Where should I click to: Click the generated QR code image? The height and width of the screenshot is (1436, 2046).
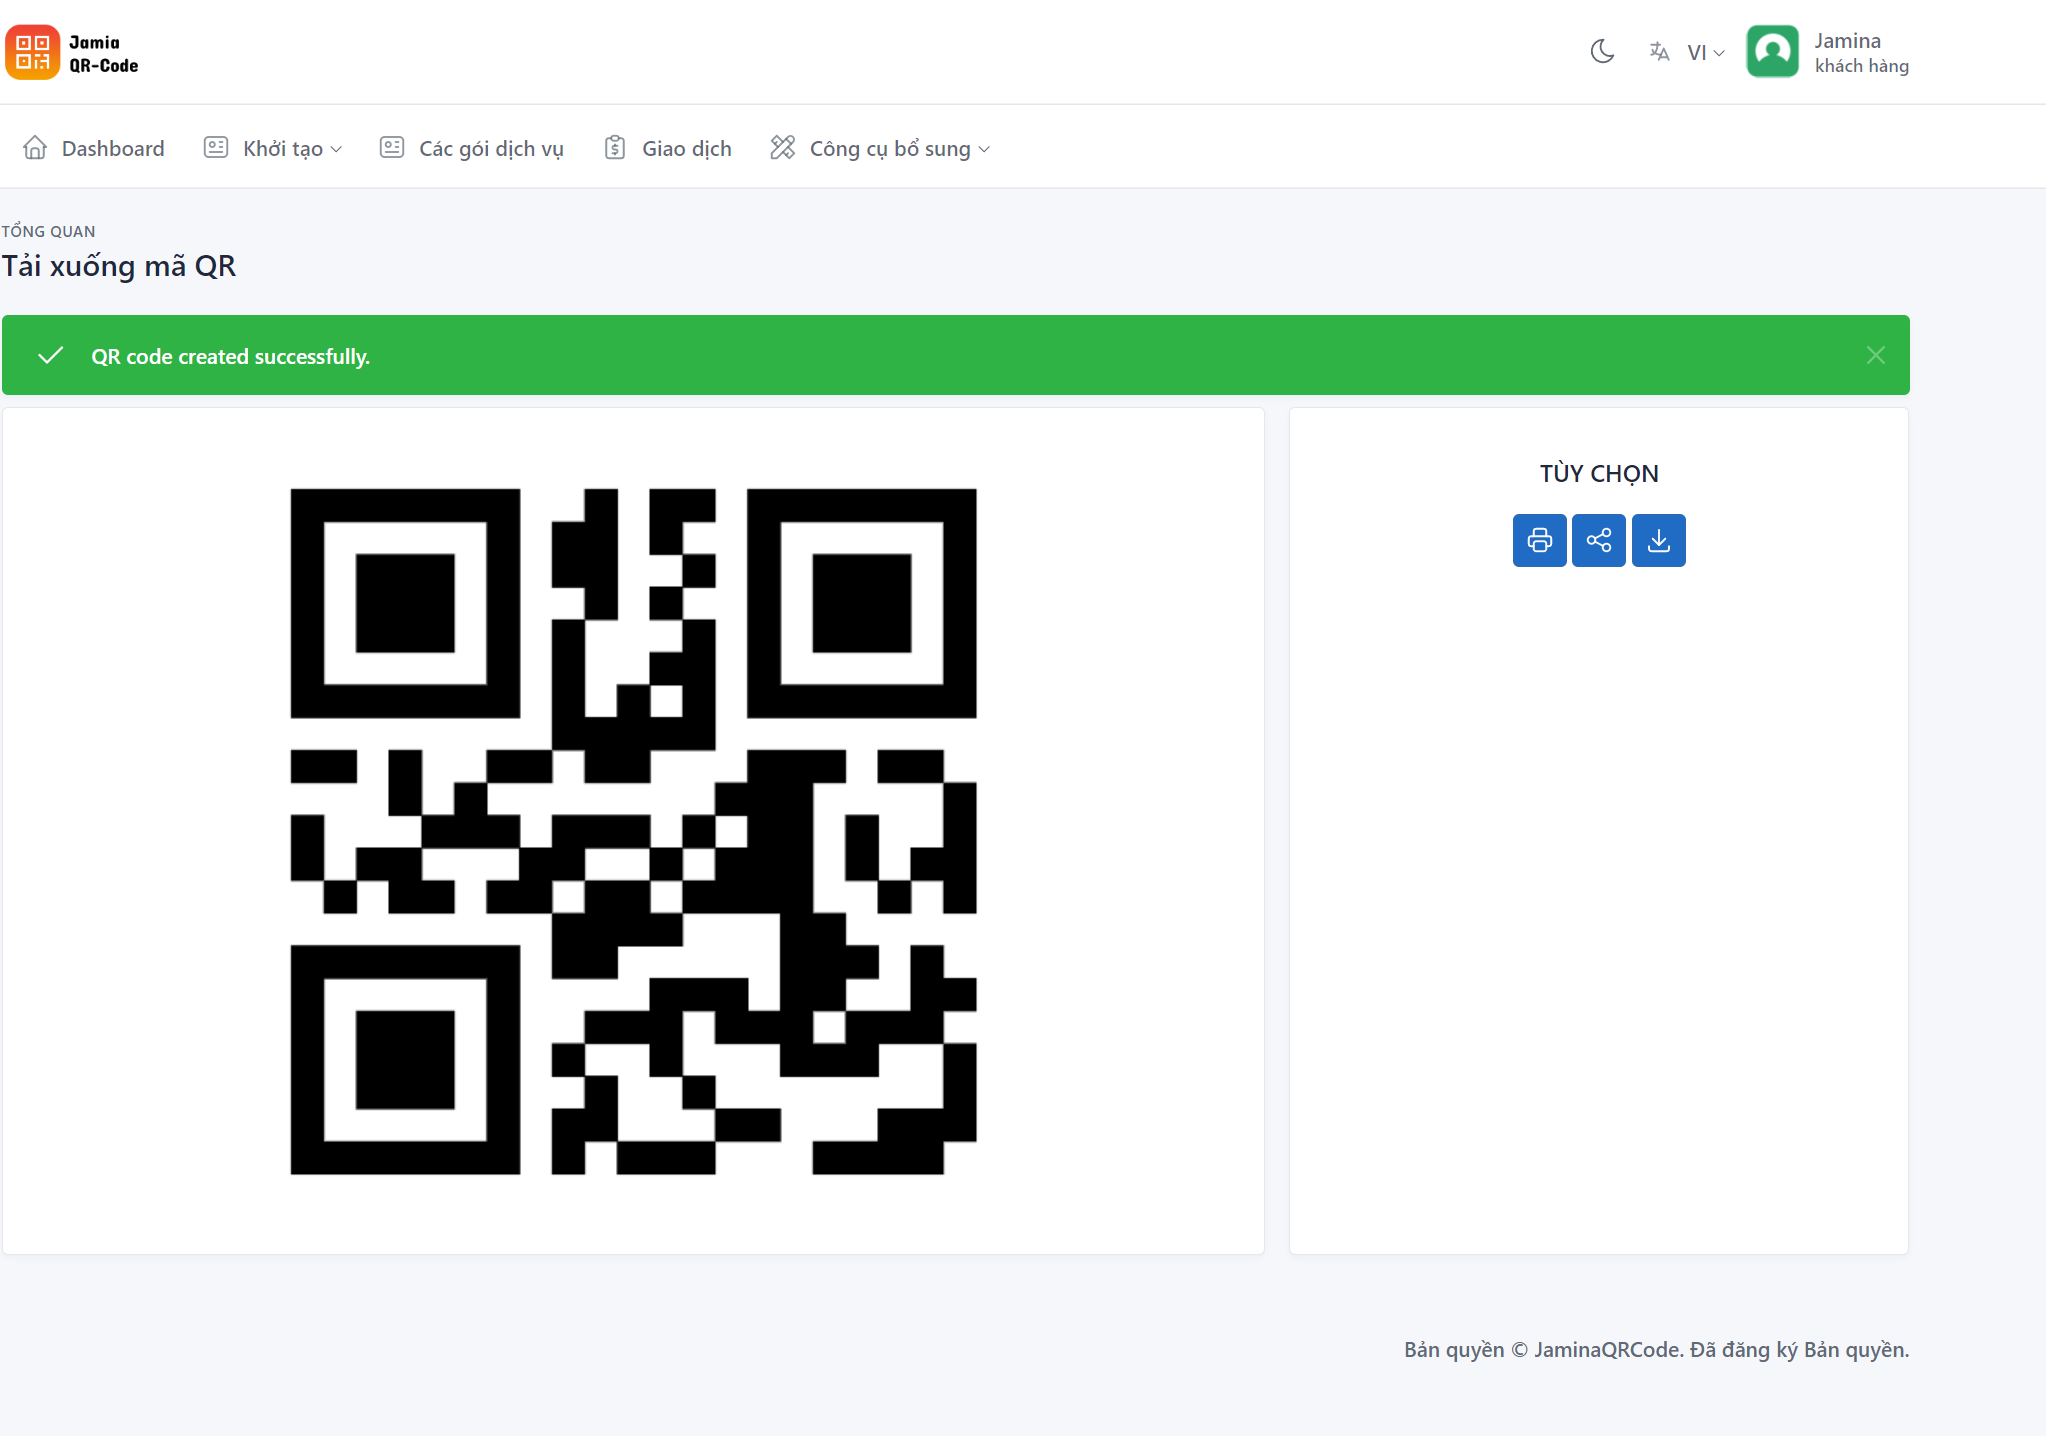coord(633,831)
